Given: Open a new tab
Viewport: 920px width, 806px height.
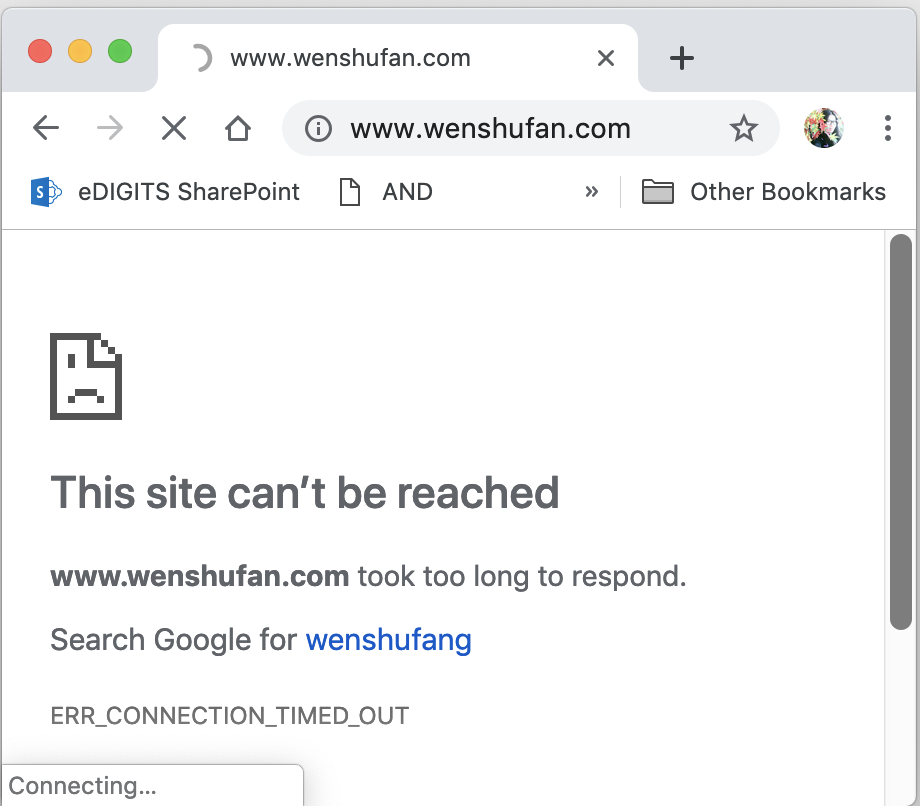Looking at the screenshot, I should click(x=681, y=58).
